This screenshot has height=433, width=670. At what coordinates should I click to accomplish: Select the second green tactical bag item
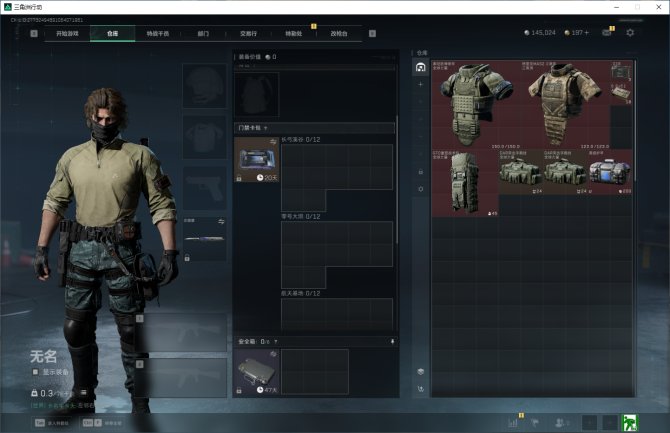[x=565, y=172]
